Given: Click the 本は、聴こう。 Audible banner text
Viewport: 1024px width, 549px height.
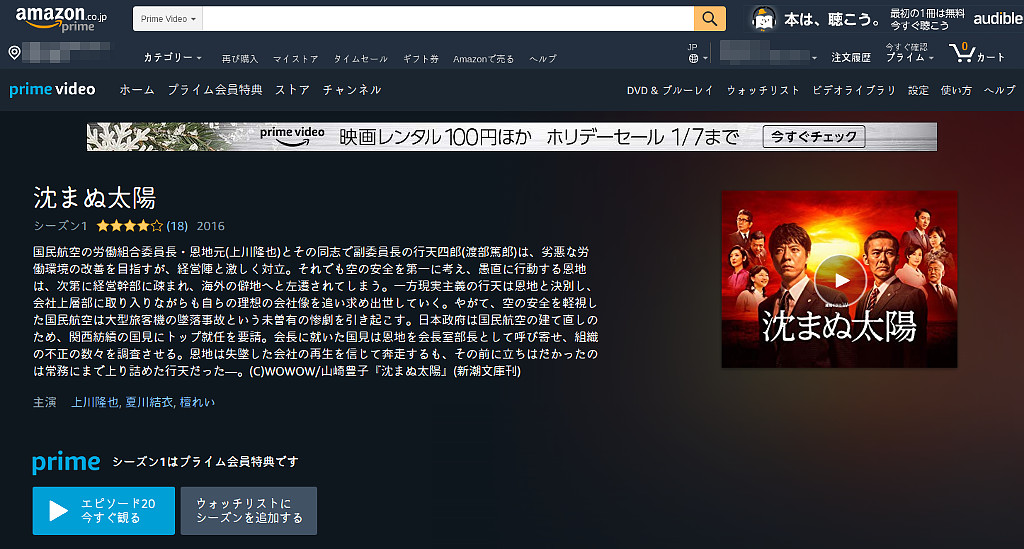Looking at the screenshot, I should pyautogui.click(x=831, y=20).
